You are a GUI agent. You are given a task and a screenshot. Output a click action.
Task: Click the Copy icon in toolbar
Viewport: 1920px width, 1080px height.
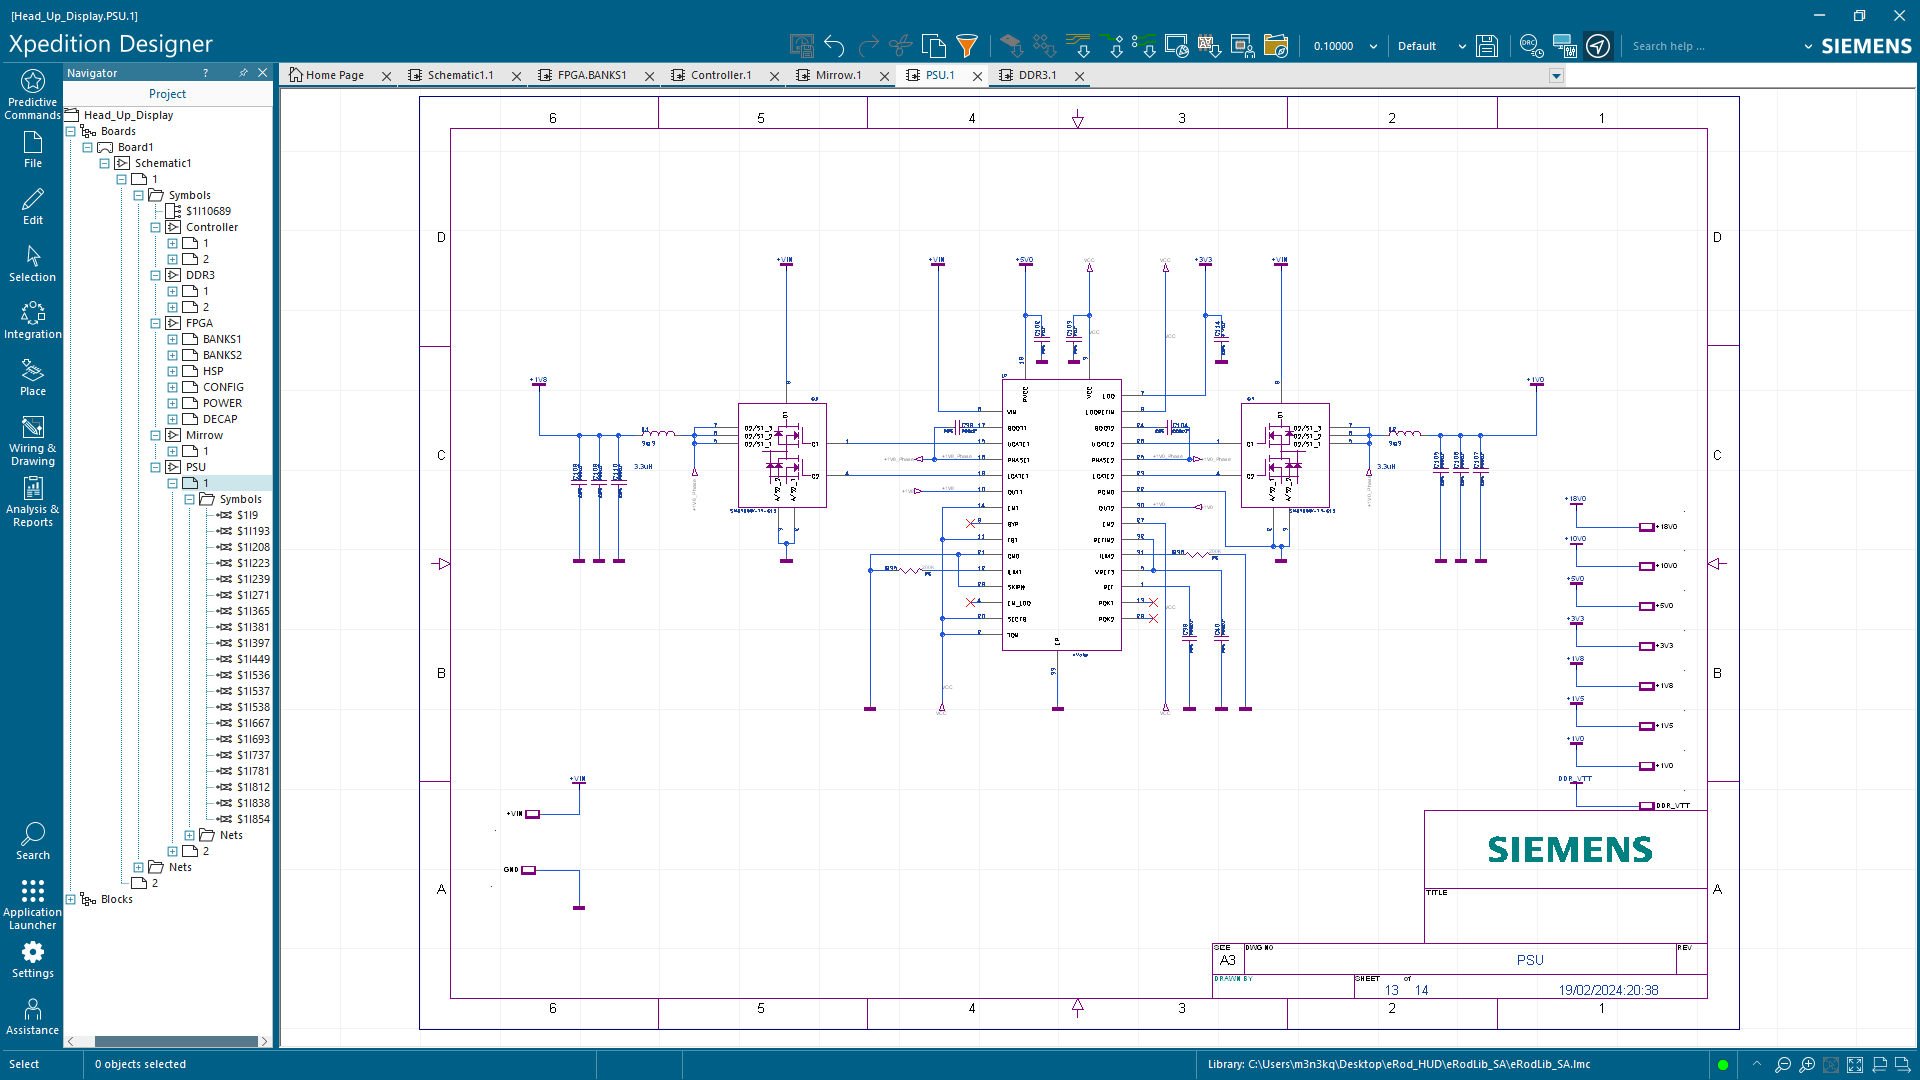point(933,46)
